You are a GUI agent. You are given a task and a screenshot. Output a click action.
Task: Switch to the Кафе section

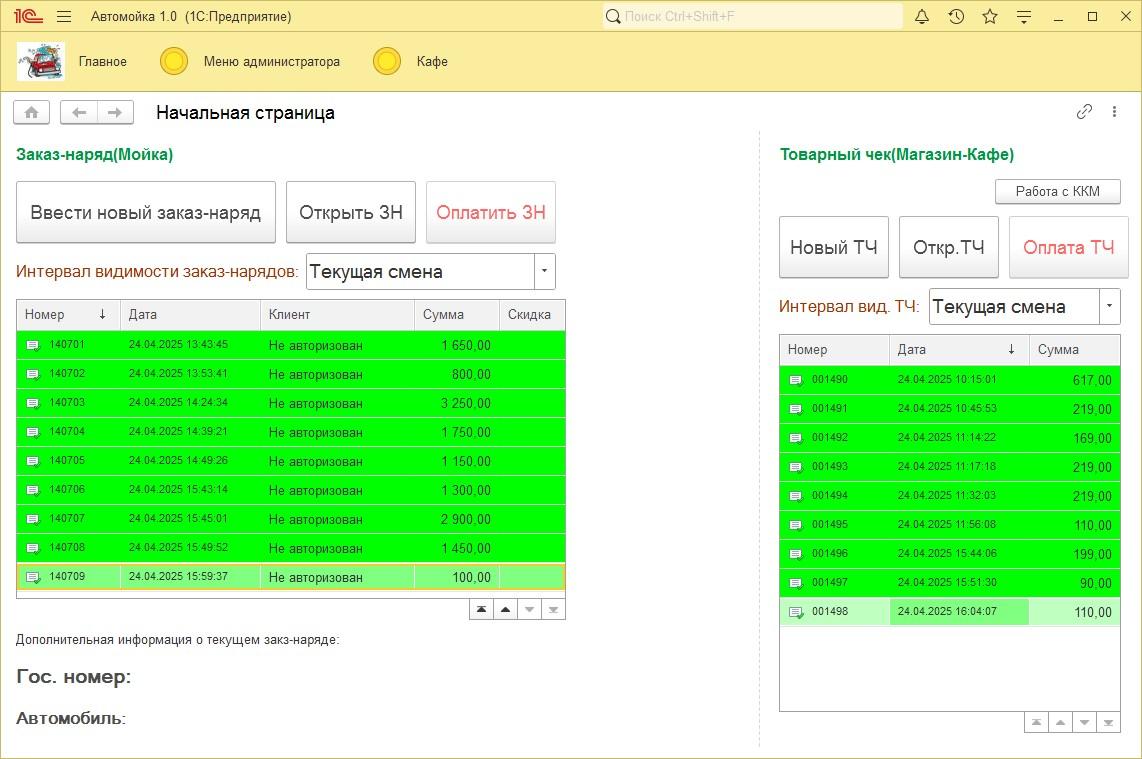(x=432, y=62)
